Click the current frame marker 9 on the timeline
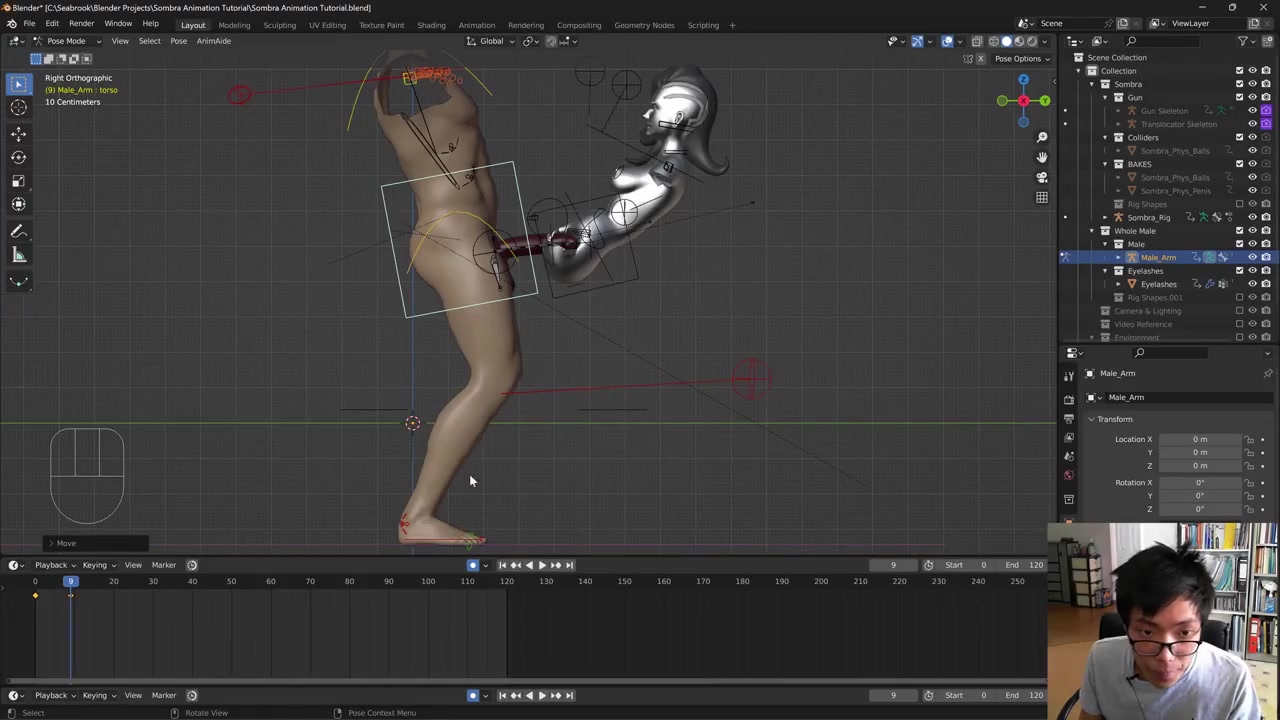 70,581
